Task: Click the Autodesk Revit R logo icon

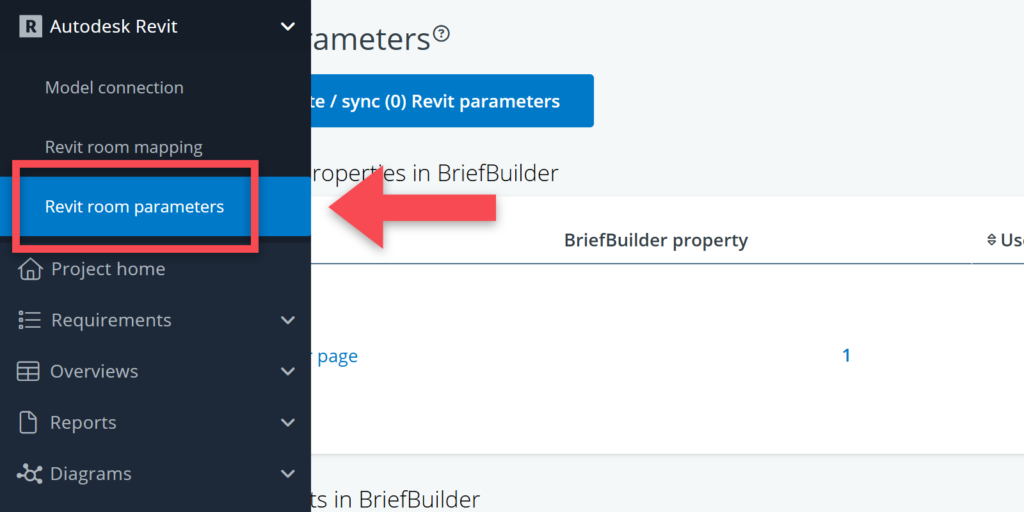Action: coord(30,27)
